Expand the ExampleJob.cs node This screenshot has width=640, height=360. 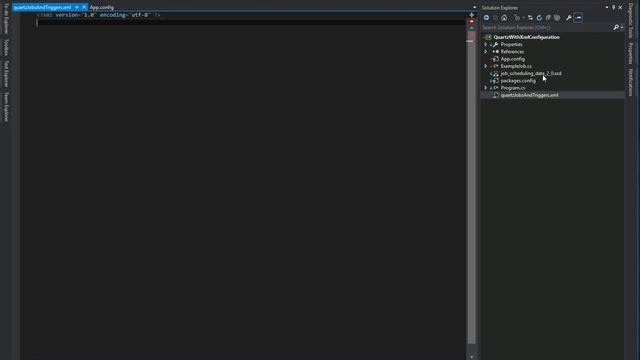coord(486,66)
